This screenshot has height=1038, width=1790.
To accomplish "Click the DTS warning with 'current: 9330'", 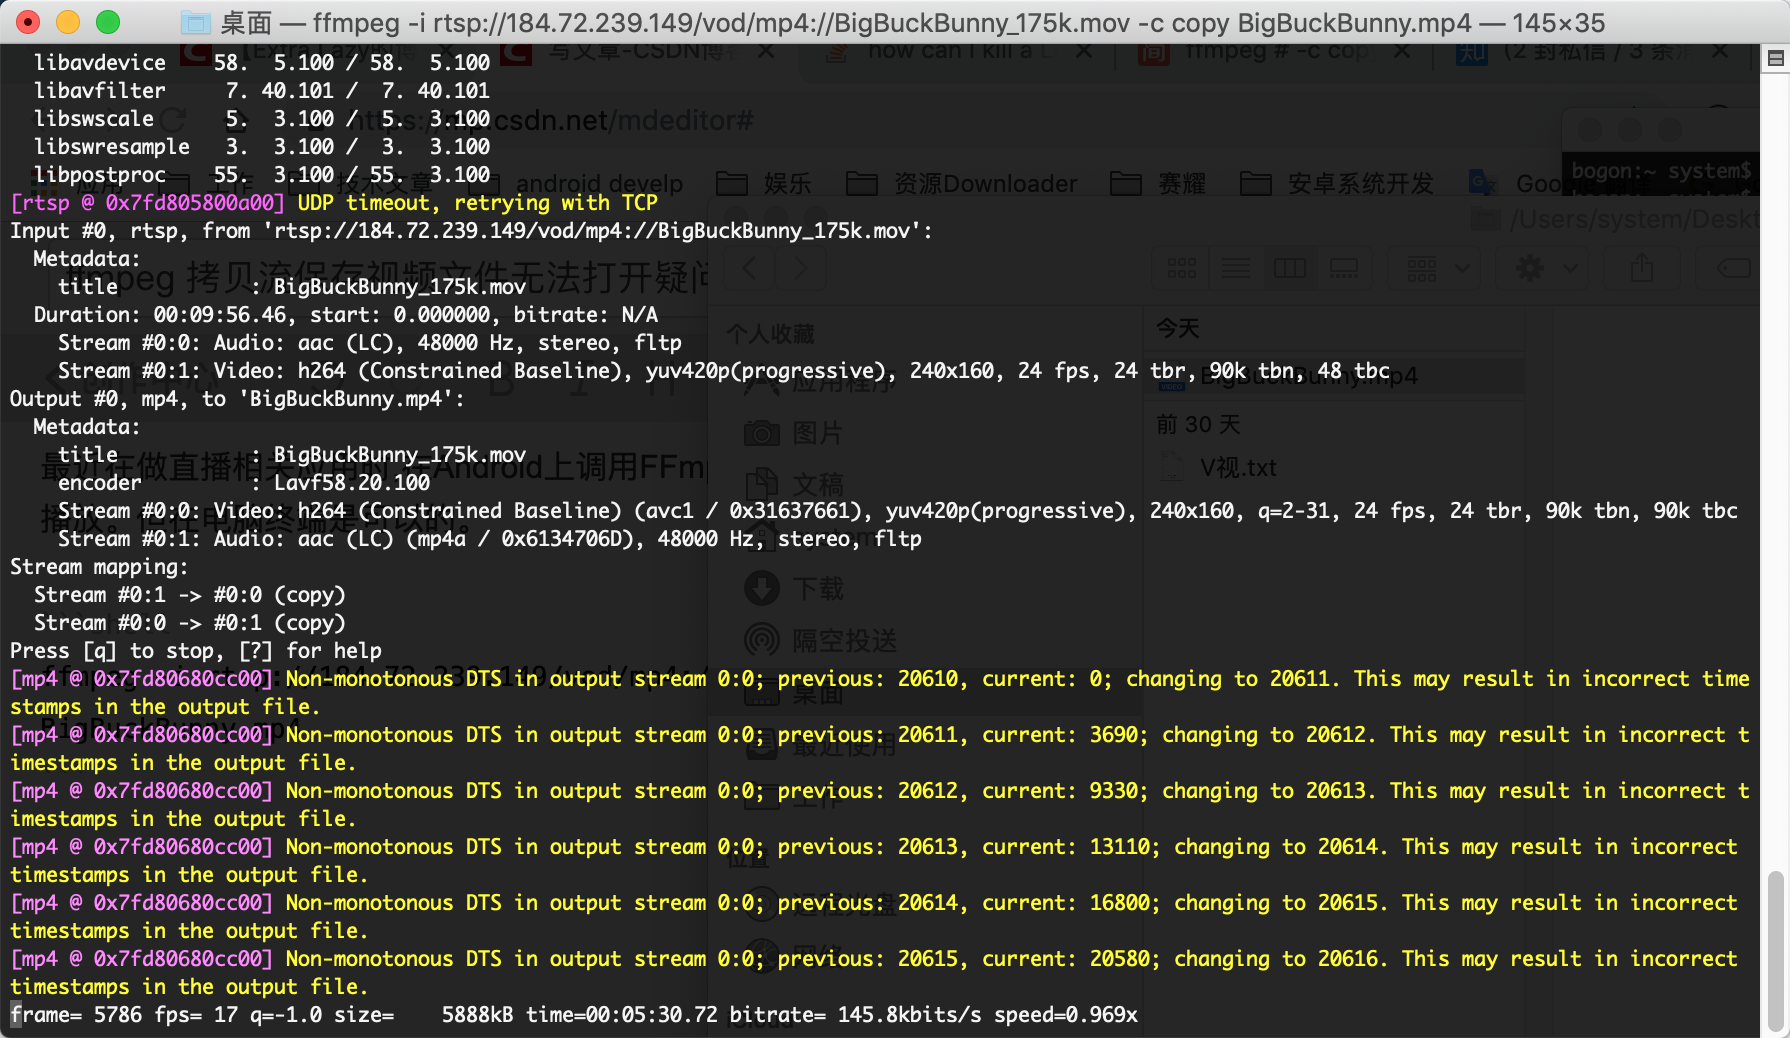I will (x=880, y=804).
